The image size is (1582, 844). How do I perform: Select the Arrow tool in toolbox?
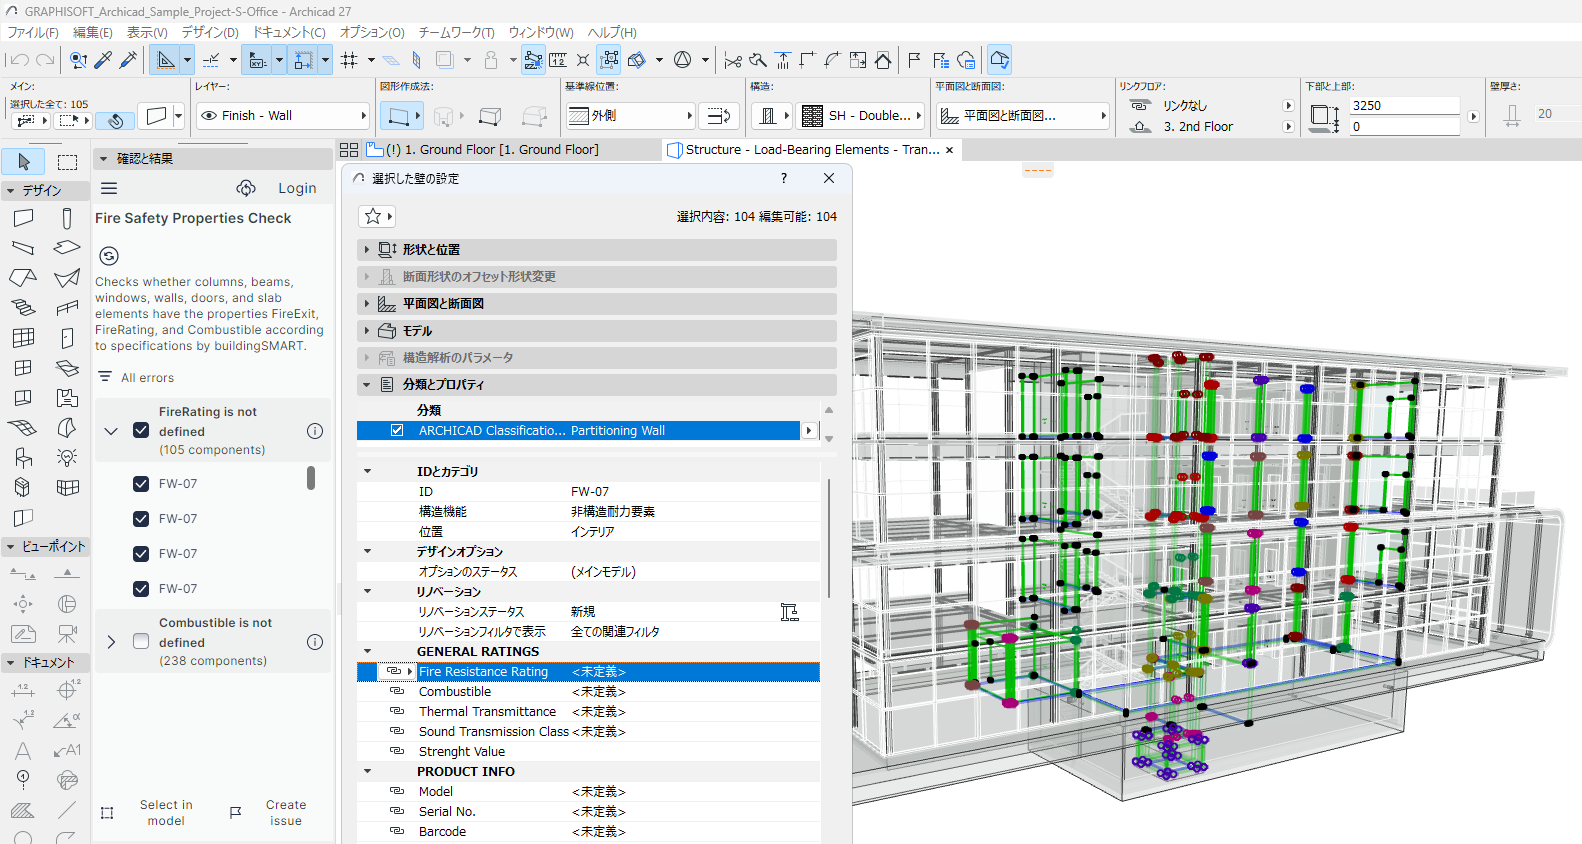coord(24,162)
